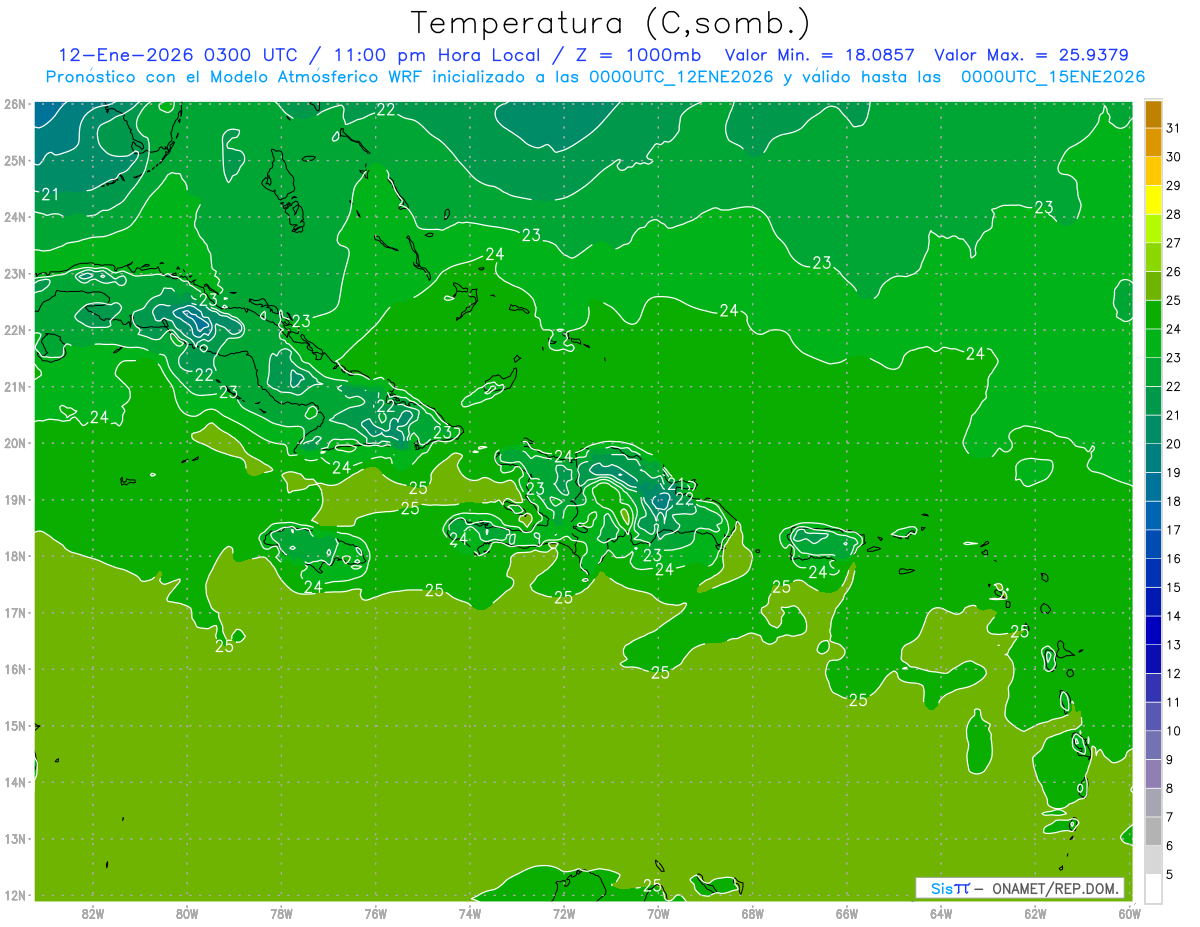Click the deep blue colorbar segment between 13 and 14
The image size is (1200, 927).
click(1153, 630)
